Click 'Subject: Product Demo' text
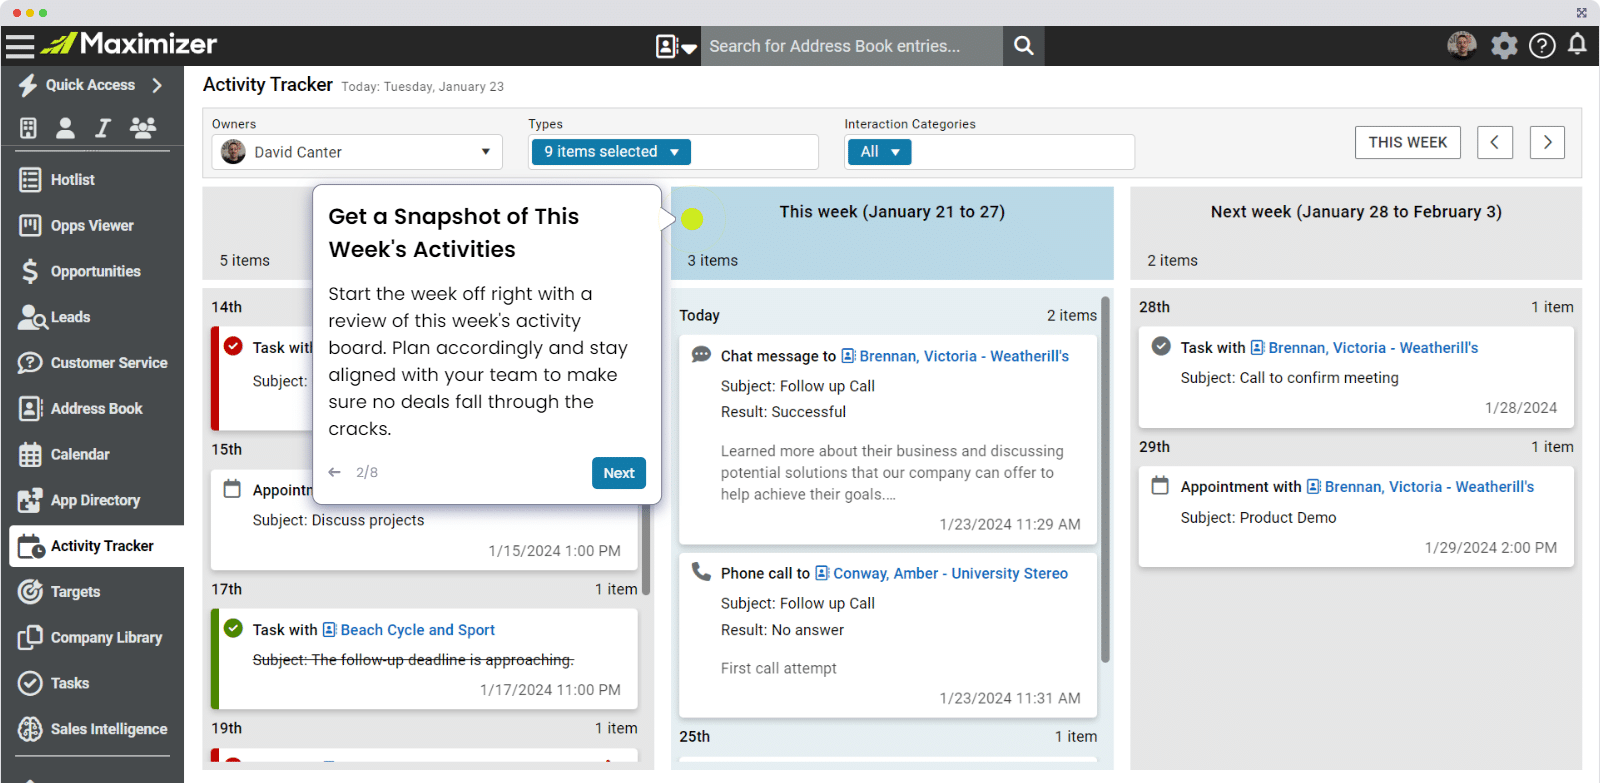 (1258, 518)
